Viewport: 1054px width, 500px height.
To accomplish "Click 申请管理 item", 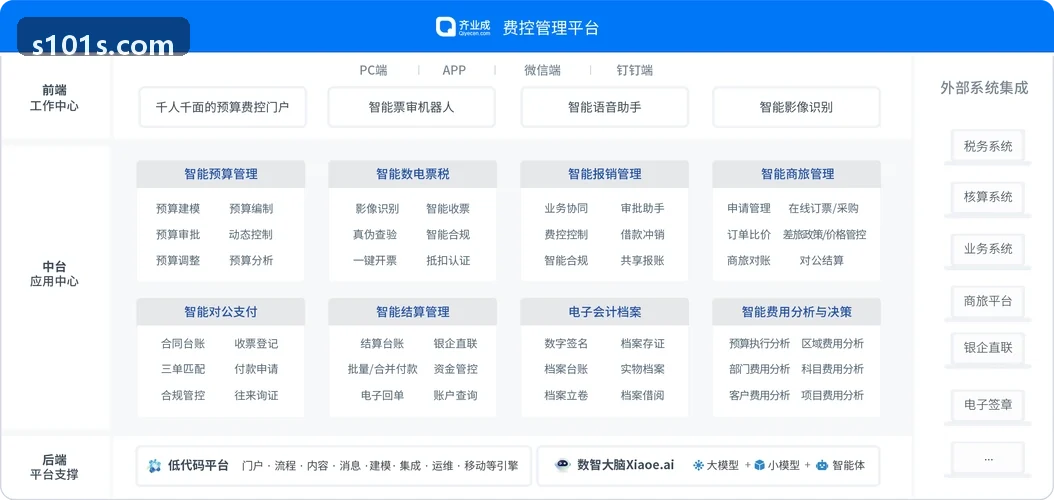I will 749,208.
